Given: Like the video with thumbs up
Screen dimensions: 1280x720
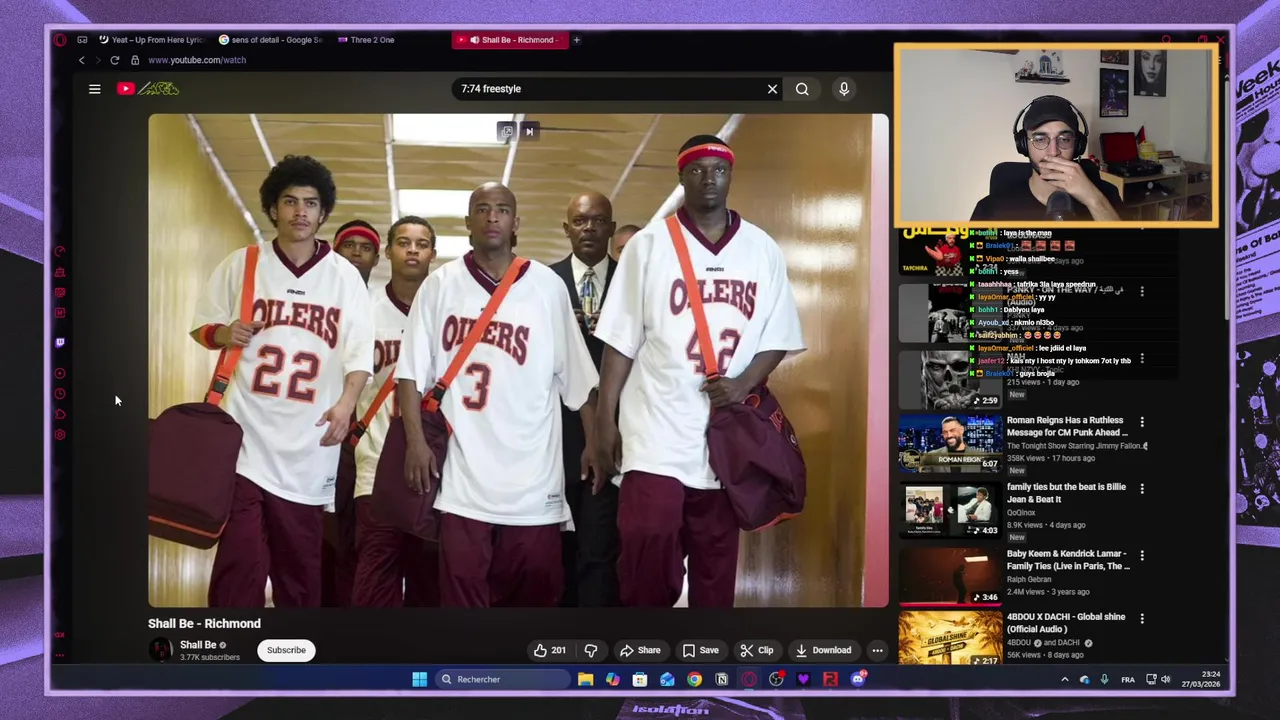Looking at the screenshot, I should click(x=549, y=650).
